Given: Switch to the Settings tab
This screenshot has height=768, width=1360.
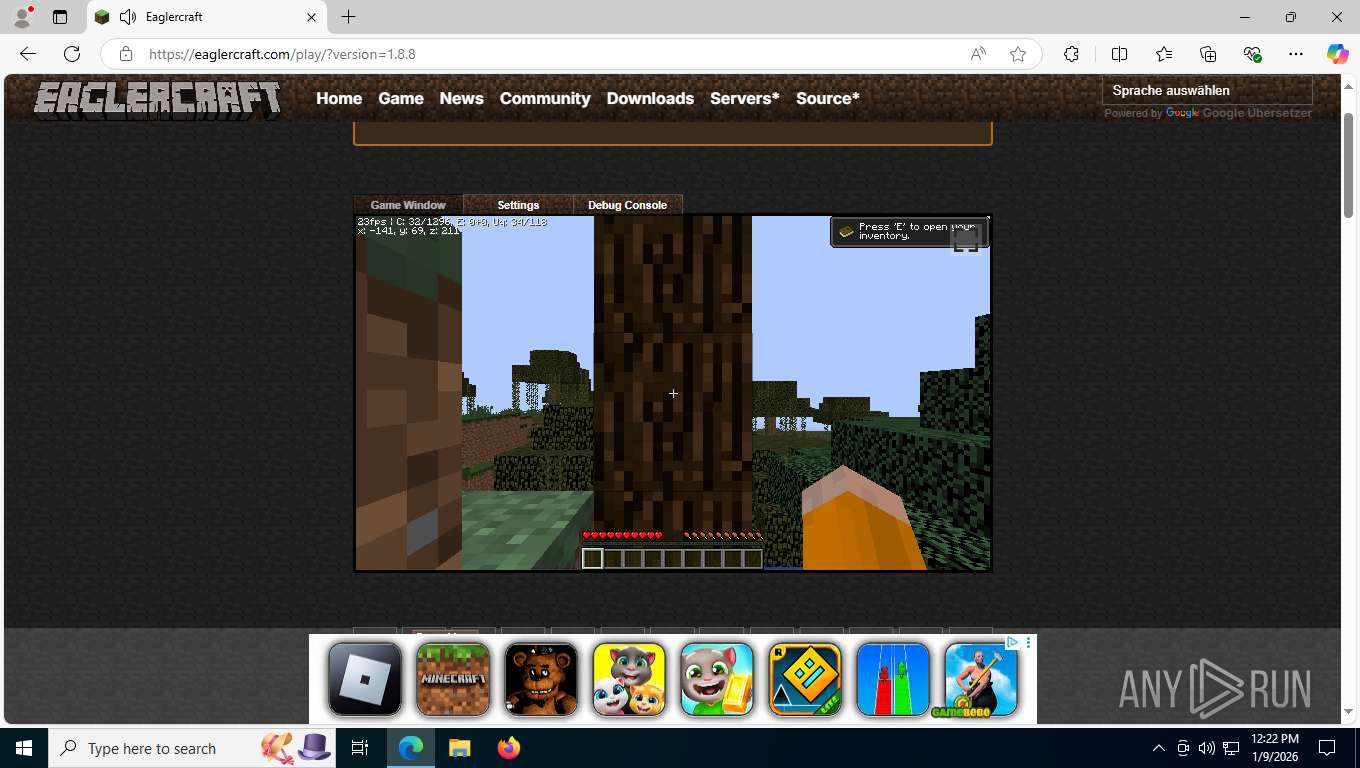Looking at the screenshot, I should tap(518, 205).
